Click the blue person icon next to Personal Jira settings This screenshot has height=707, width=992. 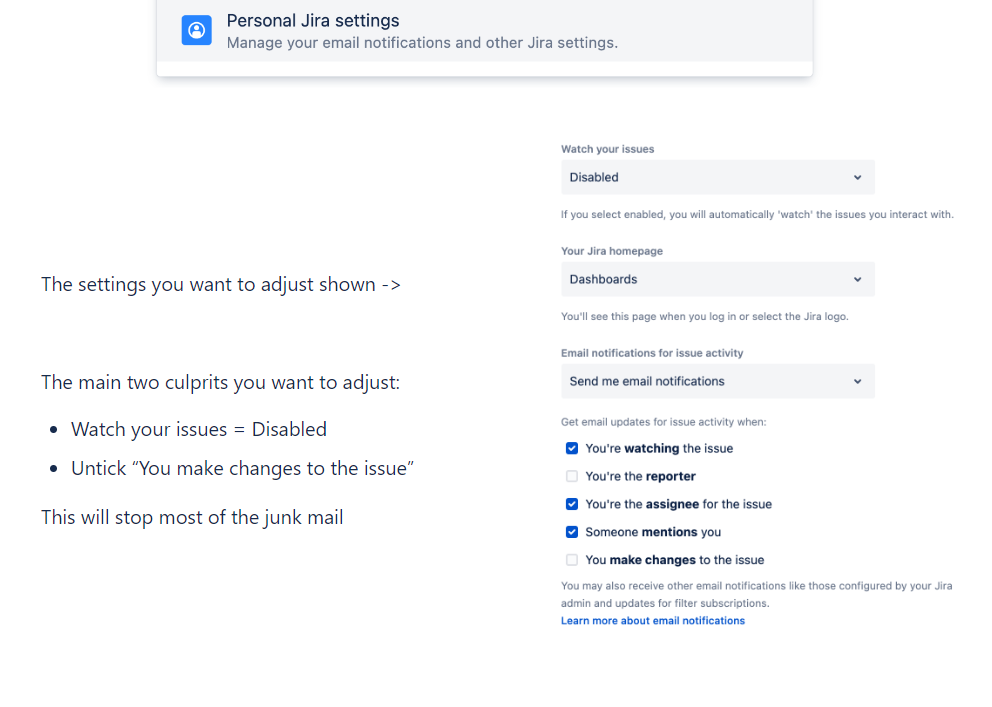coord(196,30)
